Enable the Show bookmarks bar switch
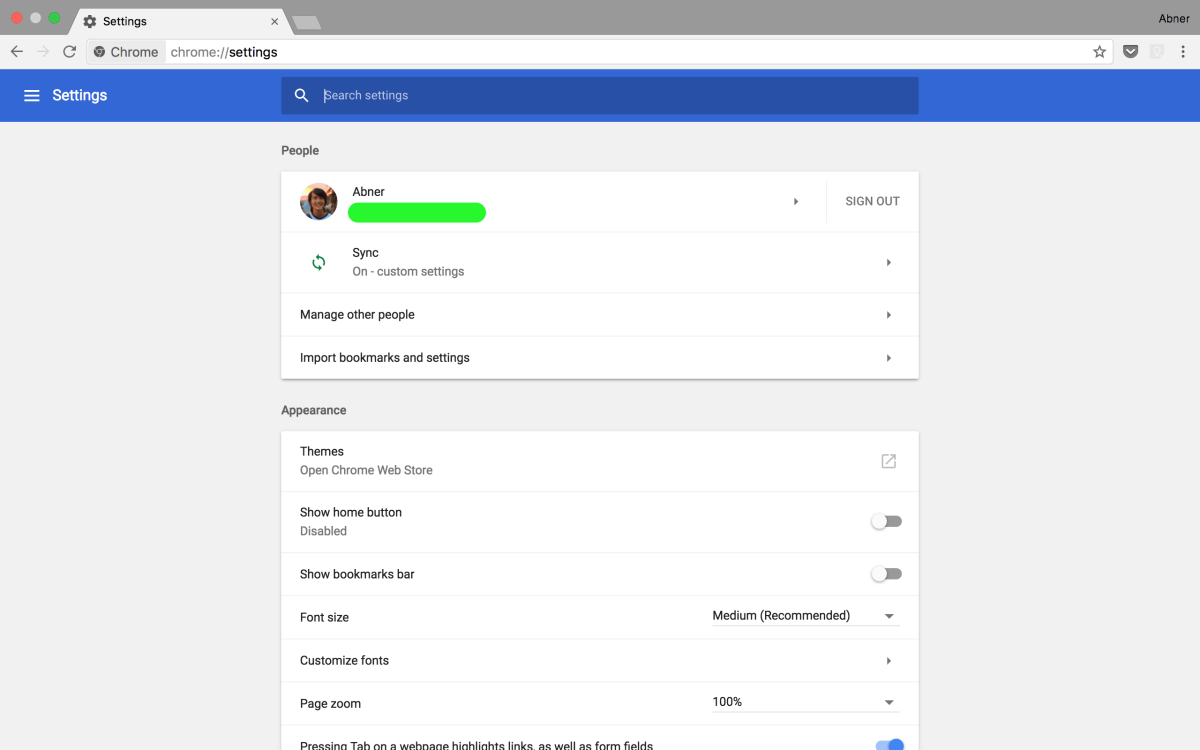Screen dimensions: 1200x750 (886, 574)
